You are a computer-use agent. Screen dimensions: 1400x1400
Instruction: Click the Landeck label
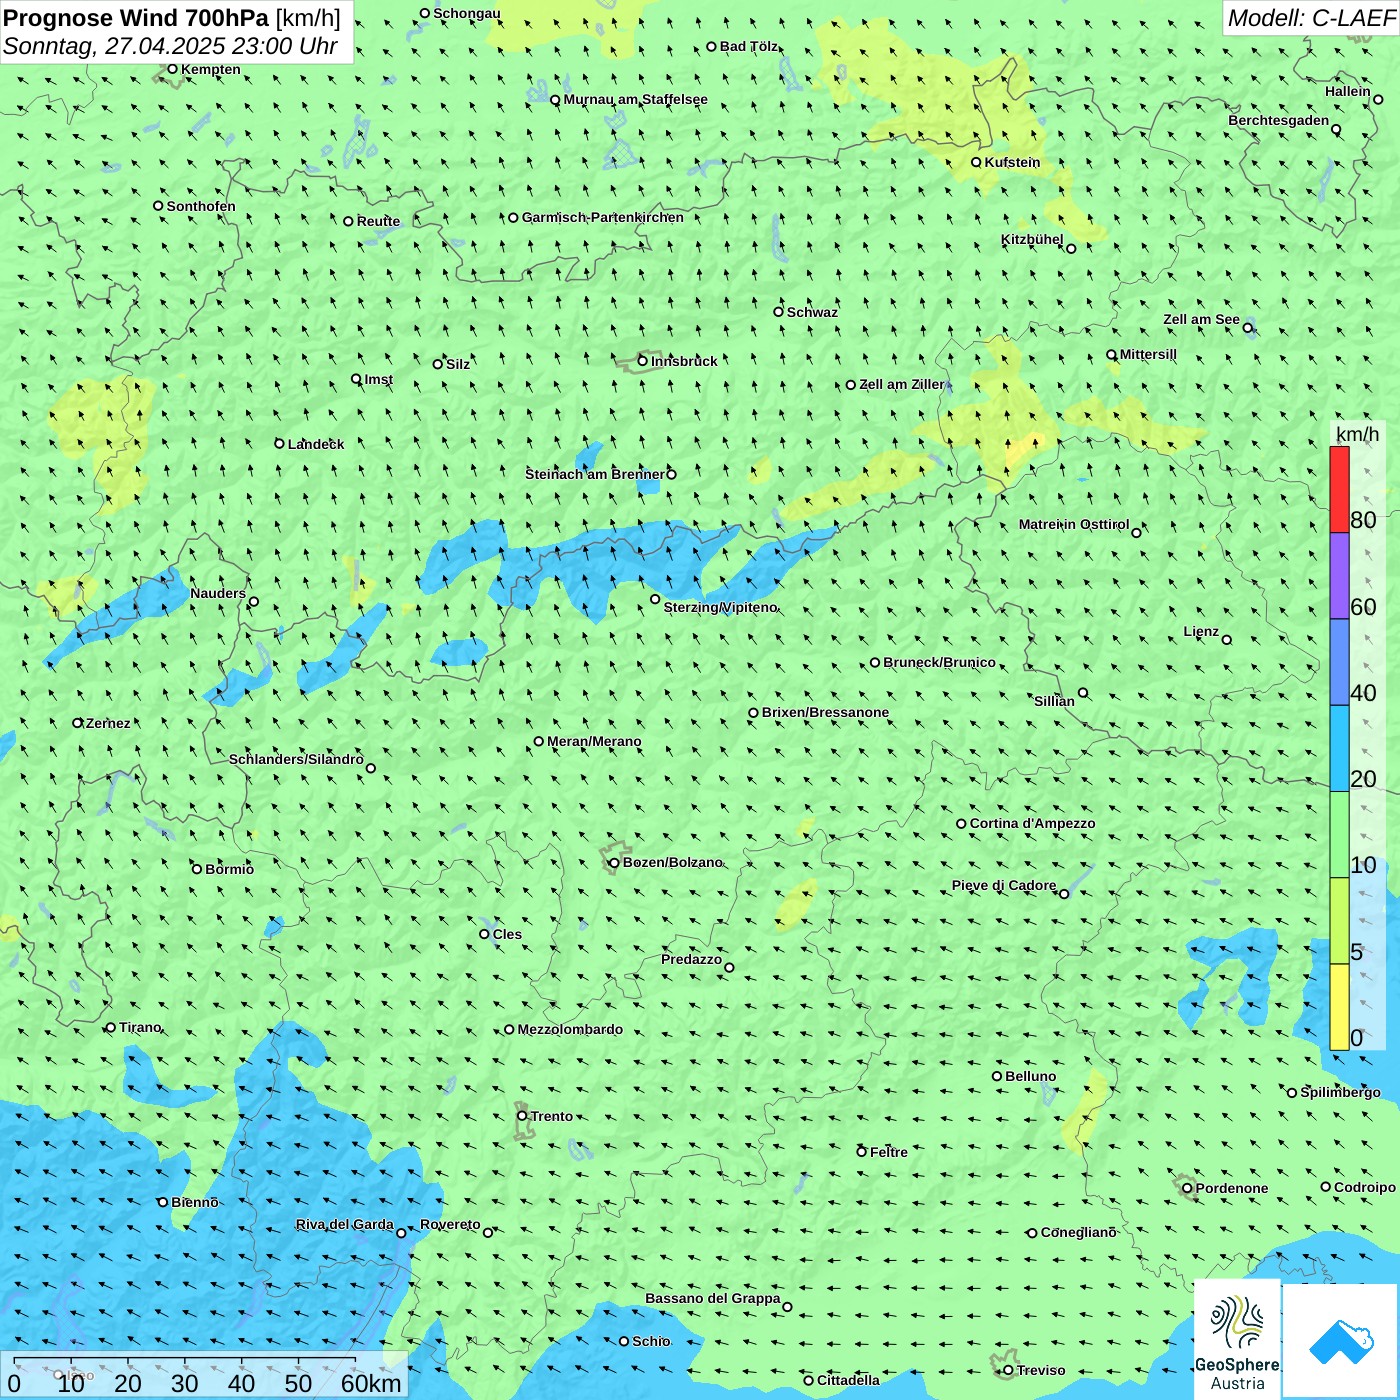tap(316, 444)
